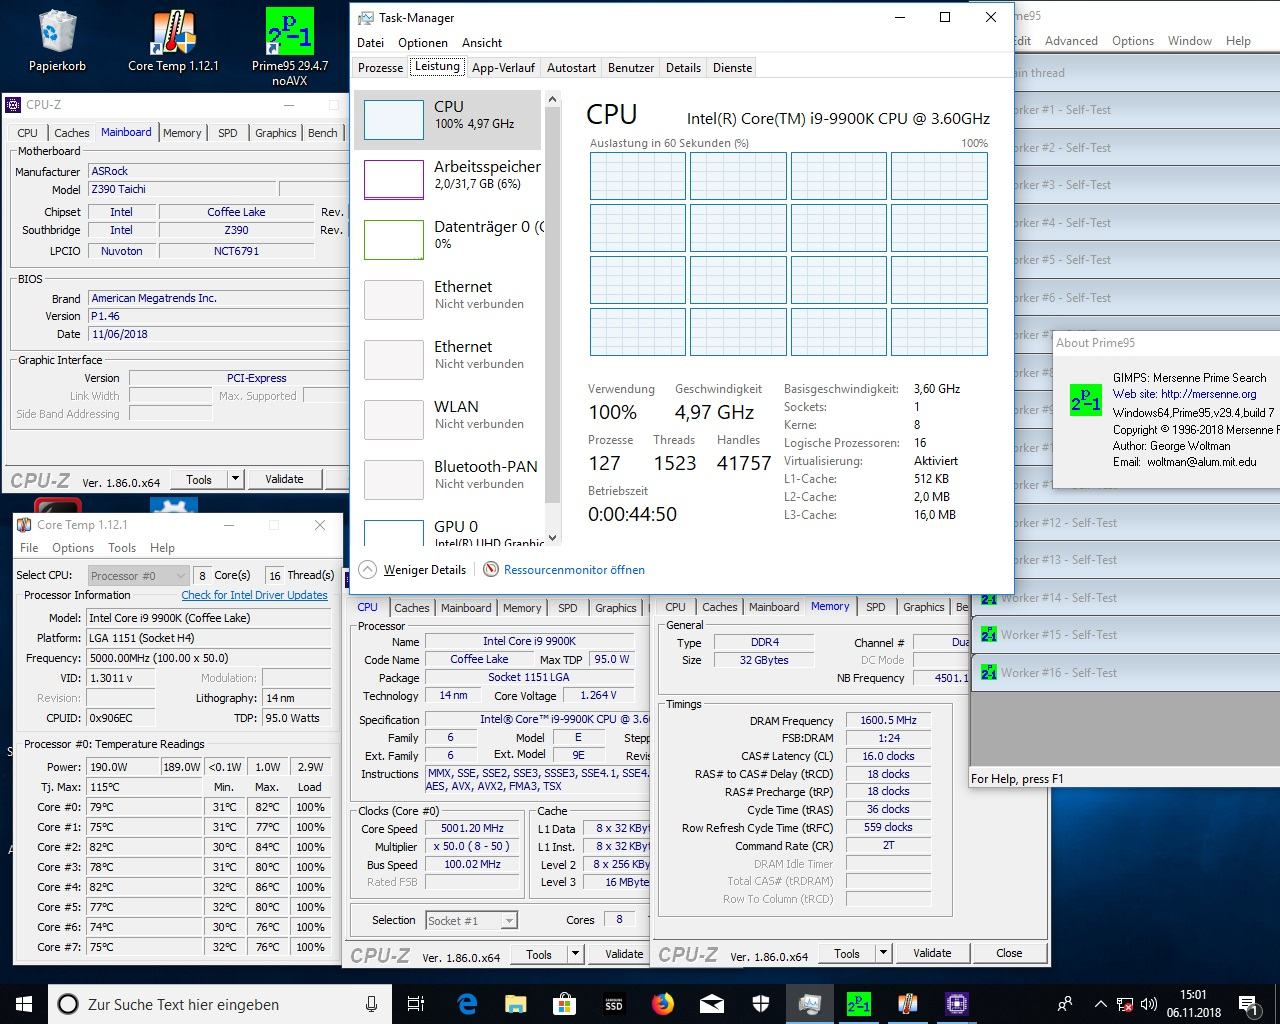Switch to Task Manager via taskbar icon
This screenshot has height=1024, width=1280.
[x=809, y=1004]
